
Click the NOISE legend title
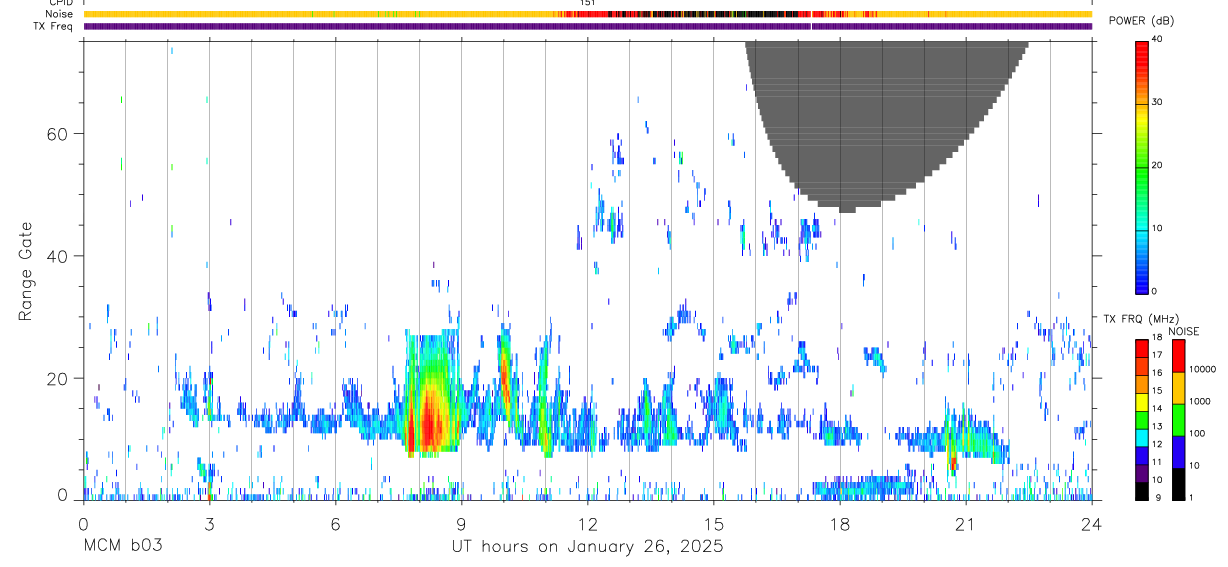(x=1184, y=331)
